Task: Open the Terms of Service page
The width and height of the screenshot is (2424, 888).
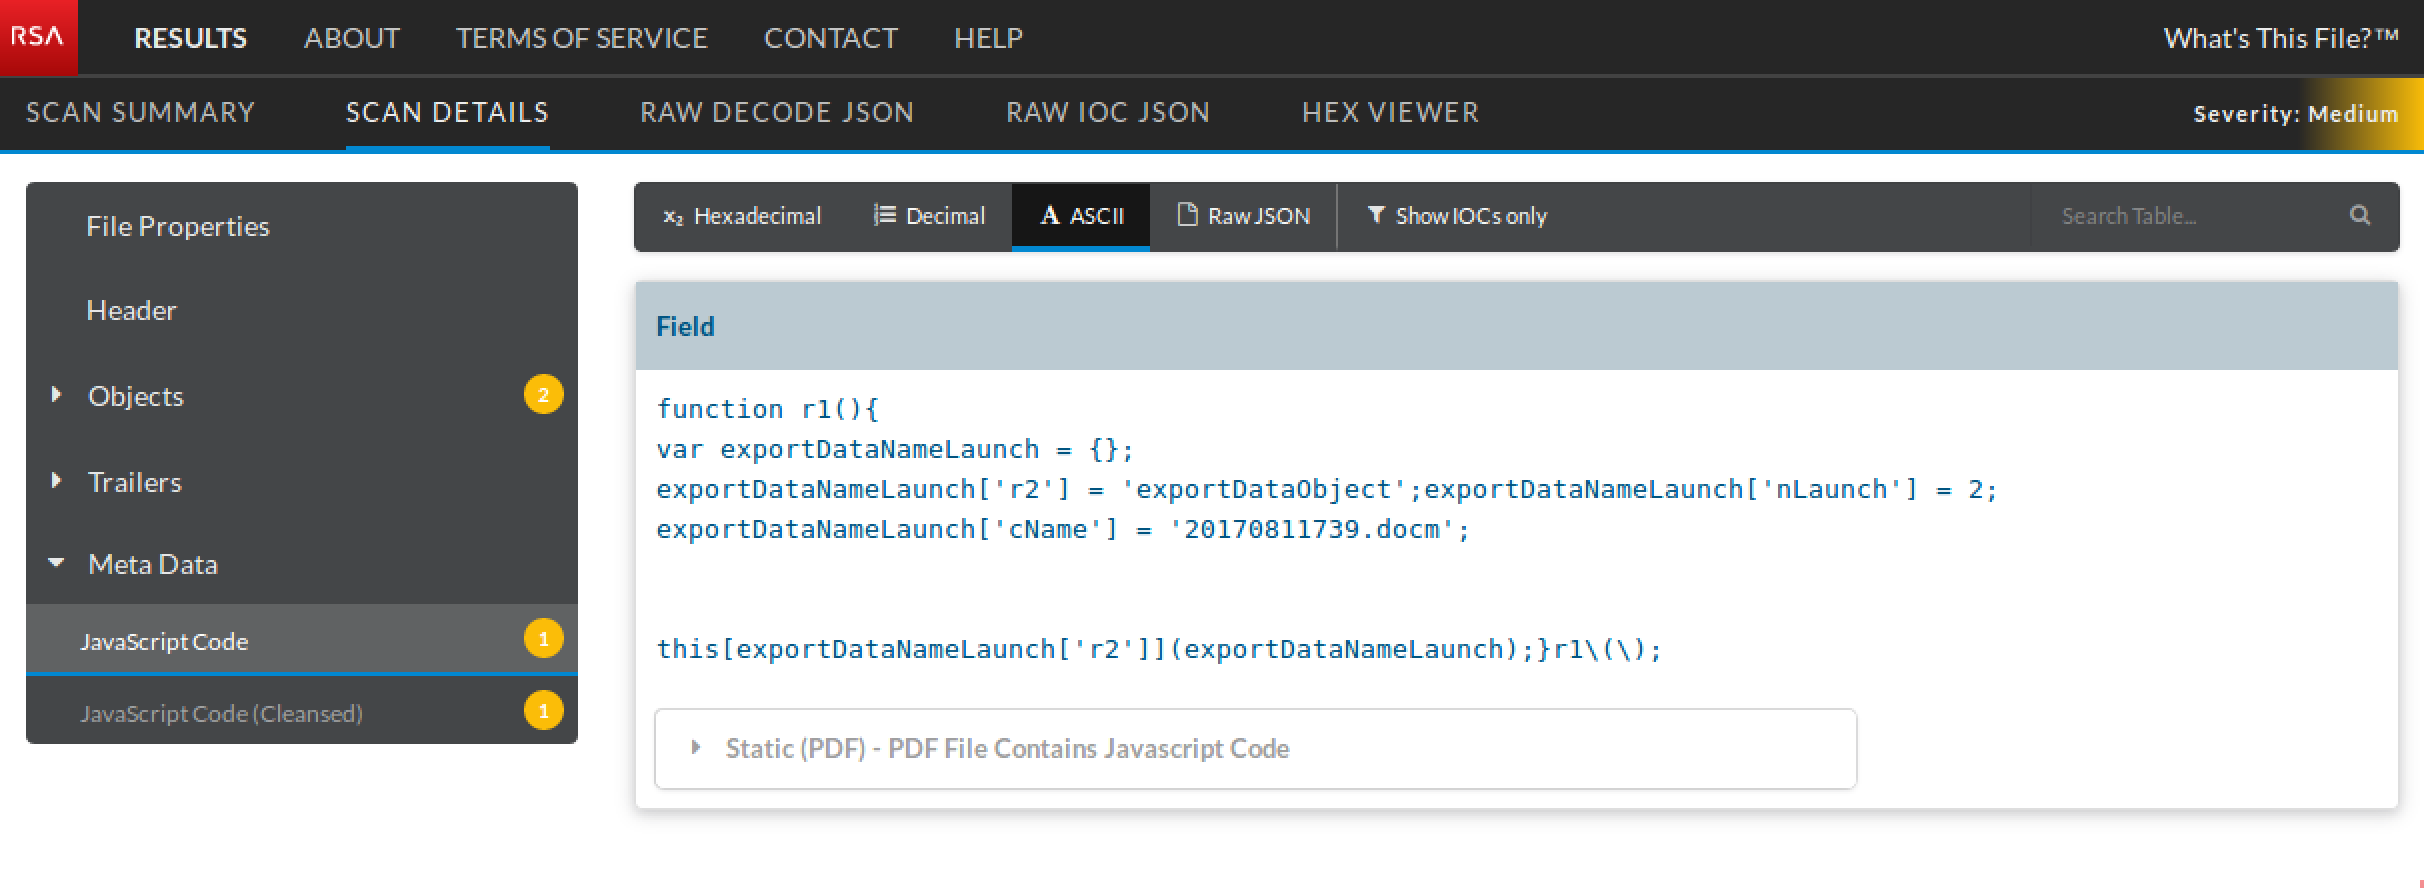Action: coord(581,38)
